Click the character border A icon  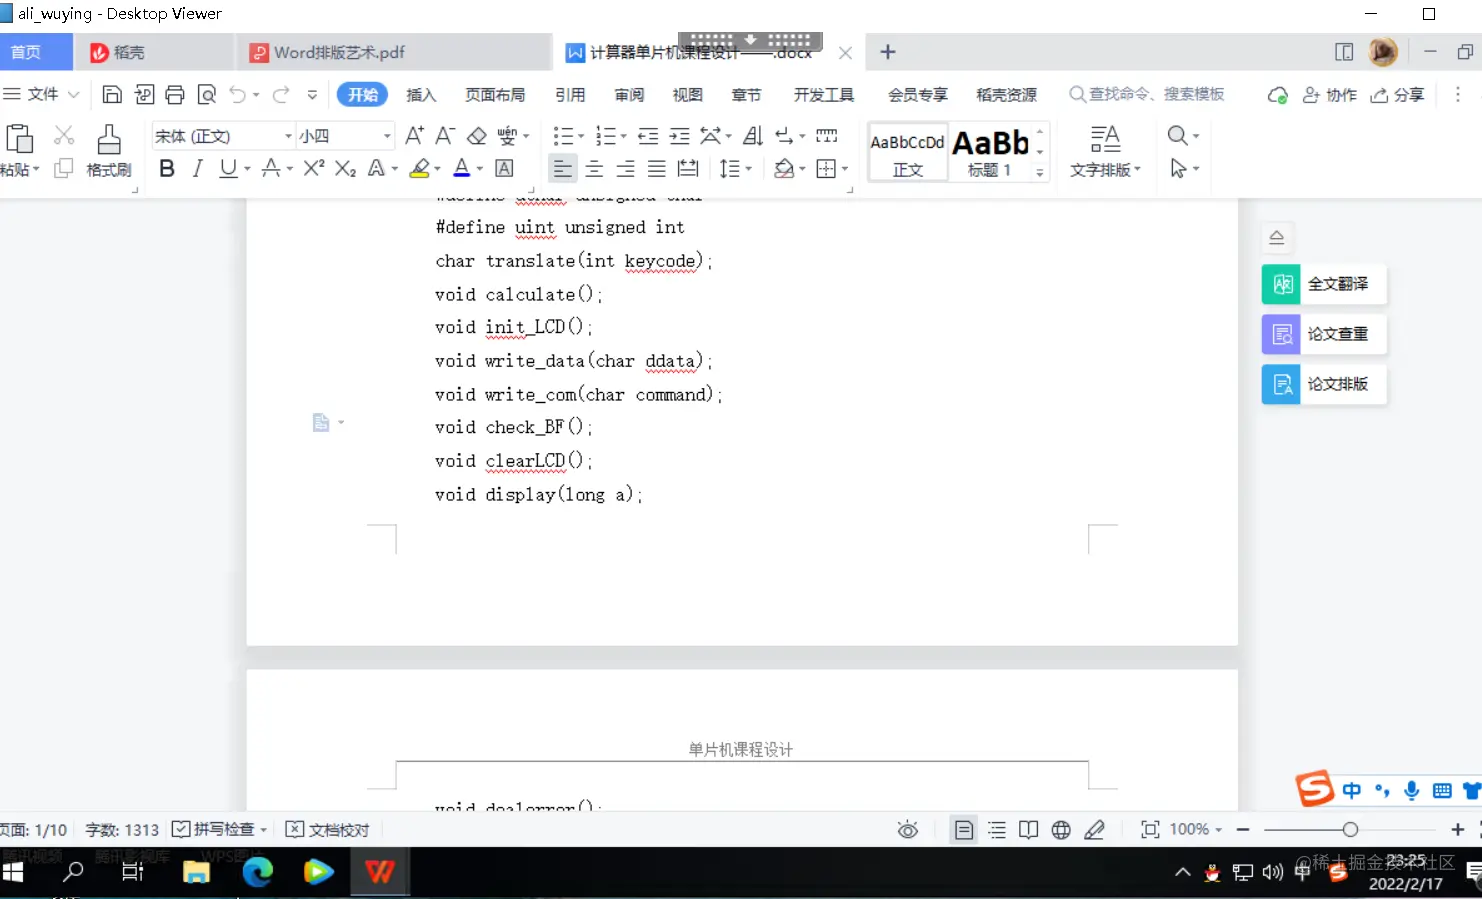pyautogui.click(x=505, y=168)
